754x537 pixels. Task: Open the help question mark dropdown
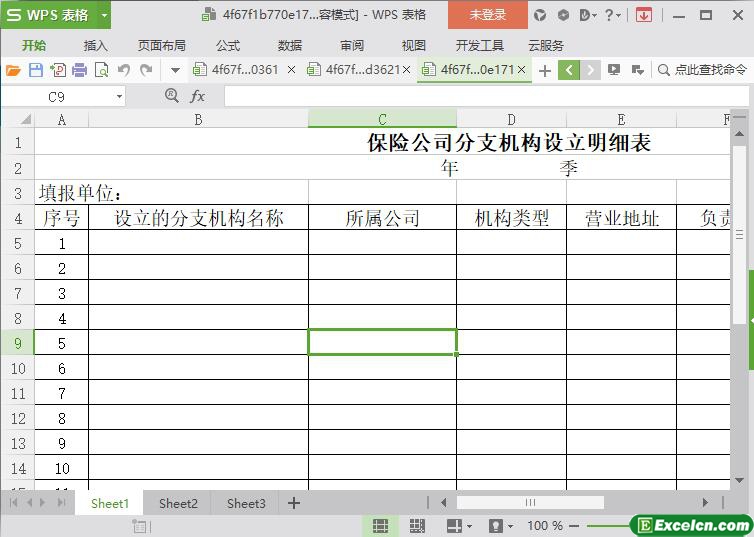(x=612, y=15)
